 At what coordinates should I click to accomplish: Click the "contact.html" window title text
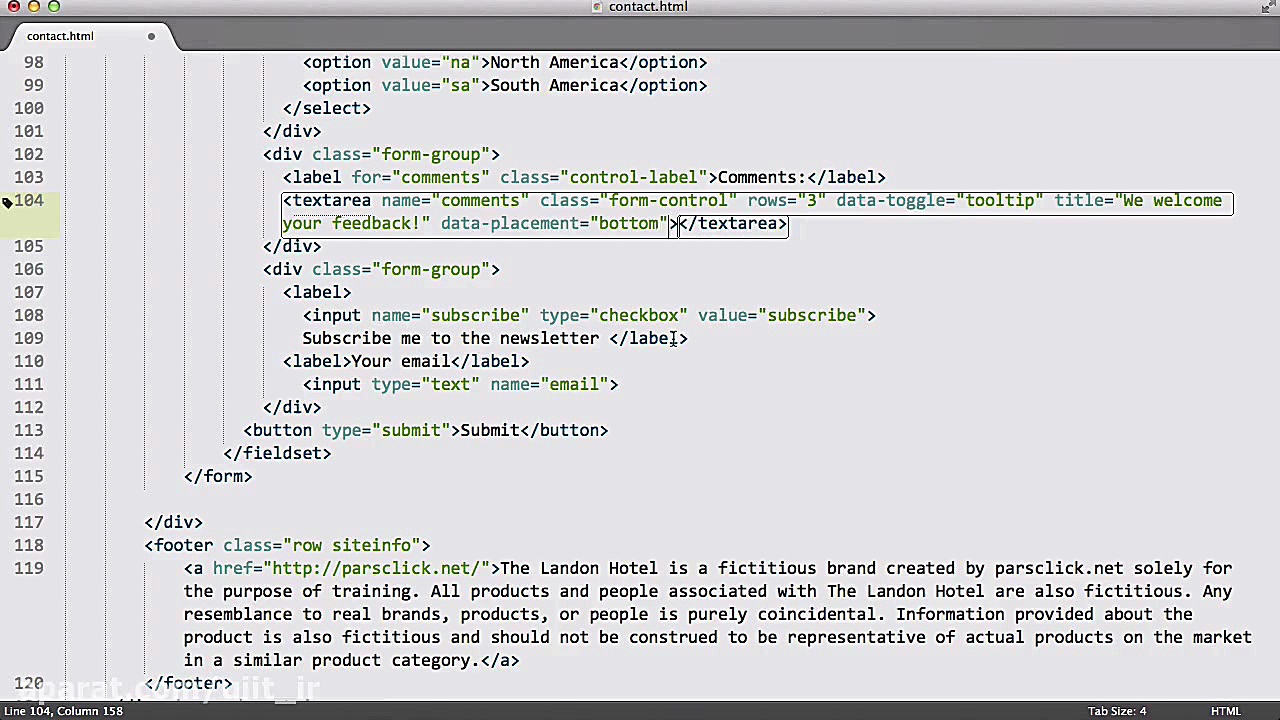pos(648,7)
